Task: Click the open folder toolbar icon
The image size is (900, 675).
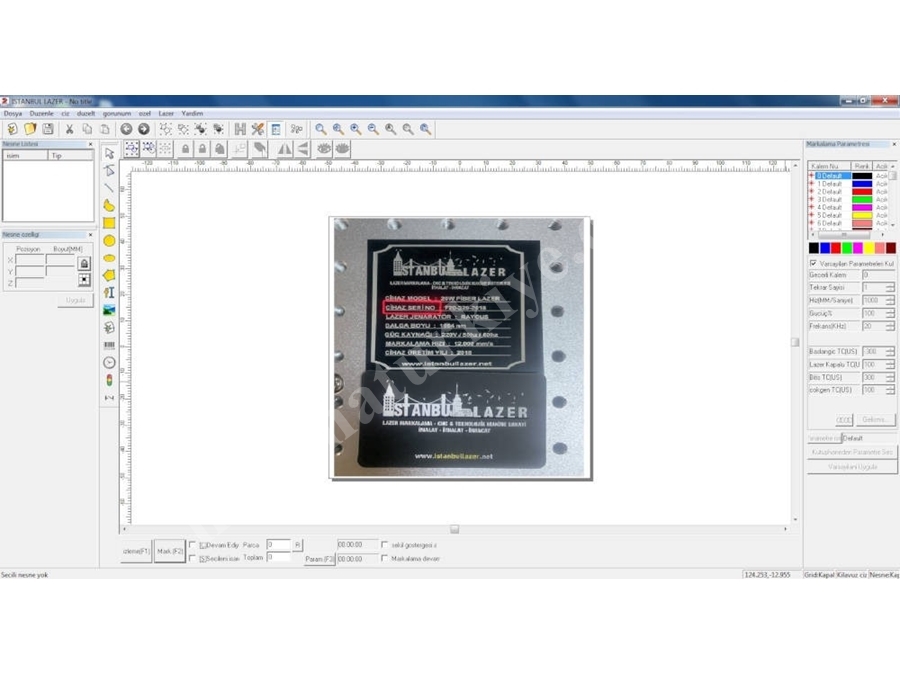Action: point(30,129)
